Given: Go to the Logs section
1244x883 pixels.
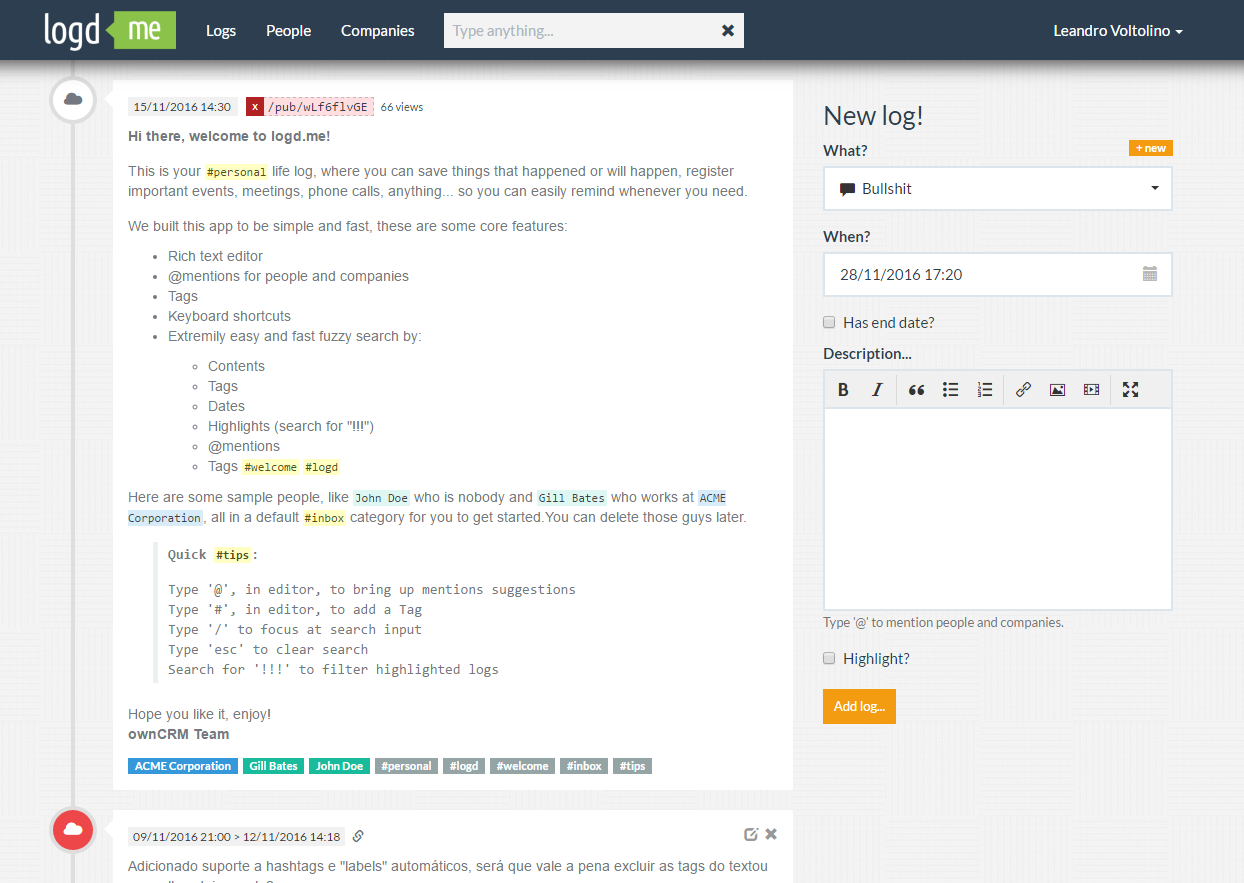Looking at the screenshot, I should tap(221, 31).
